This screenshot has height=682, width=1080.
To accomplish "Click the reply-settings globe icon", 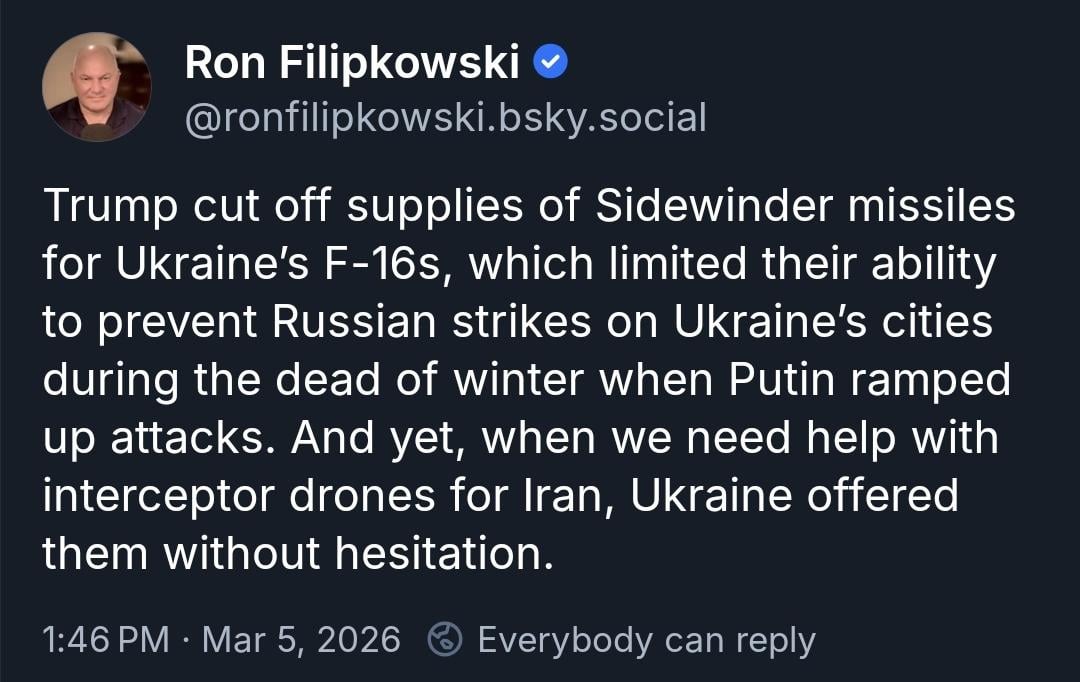I will (444, 639).
